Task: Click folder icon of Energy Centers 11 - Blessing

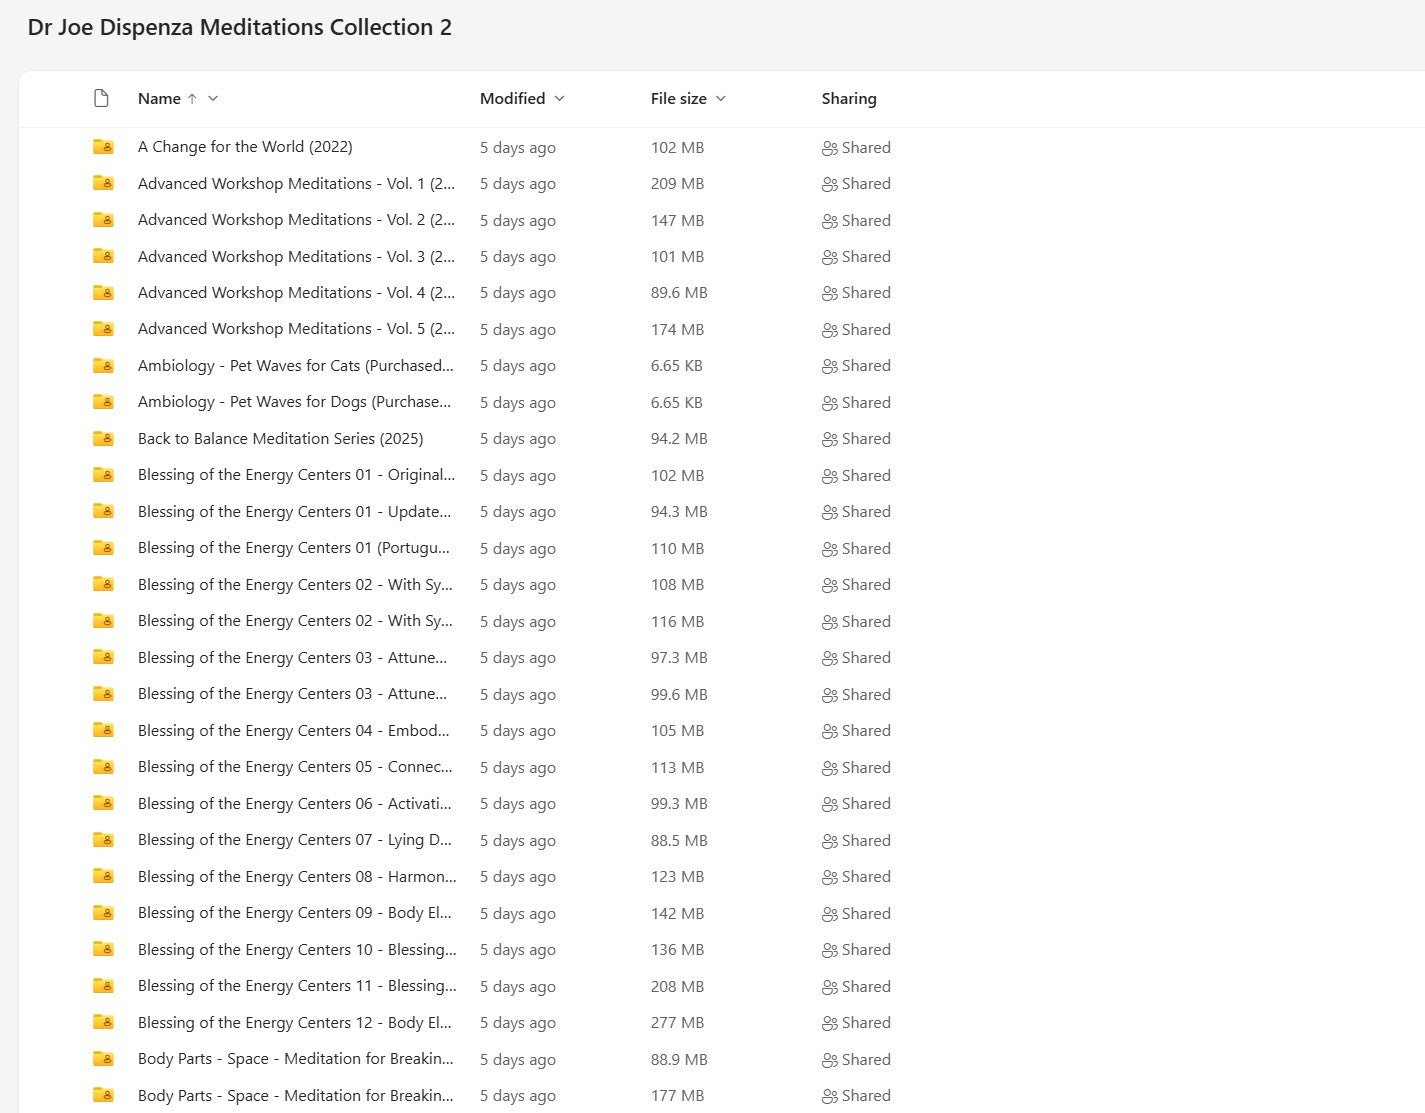Action: (103, 986)
